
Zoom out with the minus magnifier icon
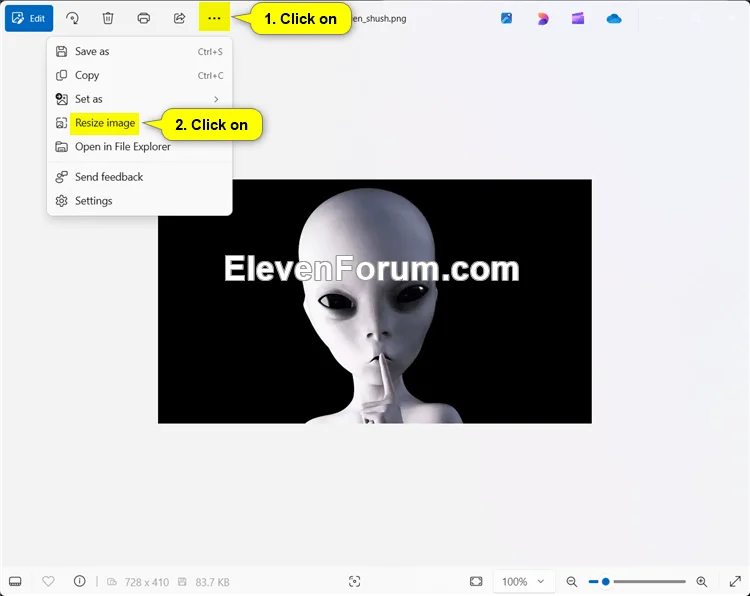[x=572, y=582]
